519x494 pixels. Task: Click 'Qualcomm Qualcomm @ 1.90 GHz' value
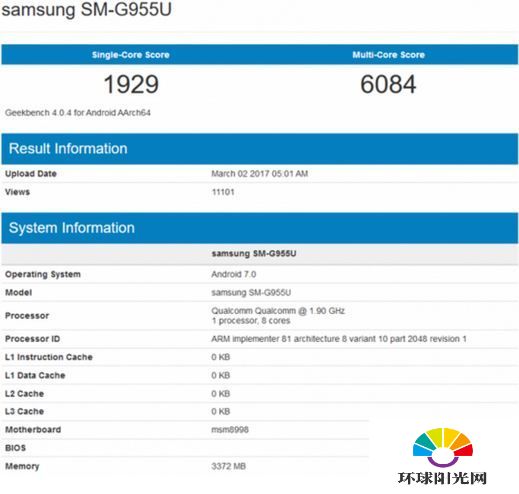coord(278,311)
